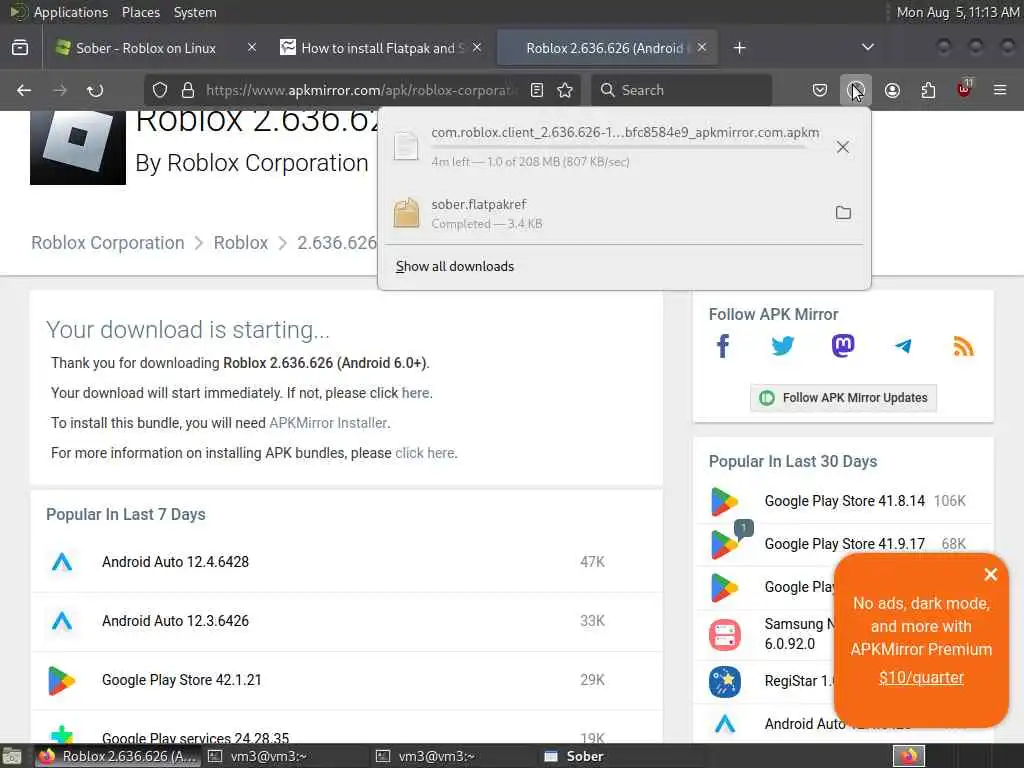
Task: Open Google Play Store 42.1.21 icon
Action: pyautogui.click(x=62, y=680)
